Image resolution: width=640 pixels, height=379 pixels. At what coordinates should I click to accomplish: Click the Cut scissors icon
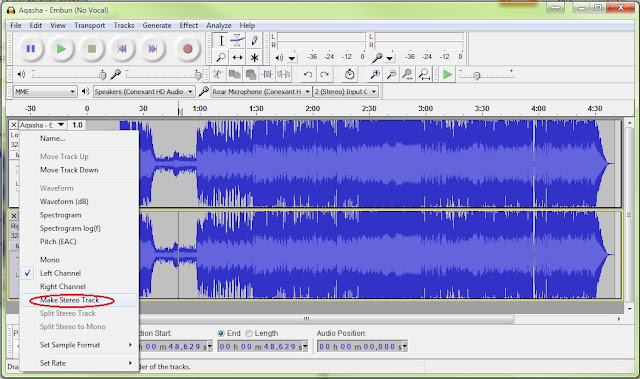click(x=218, y=74)
